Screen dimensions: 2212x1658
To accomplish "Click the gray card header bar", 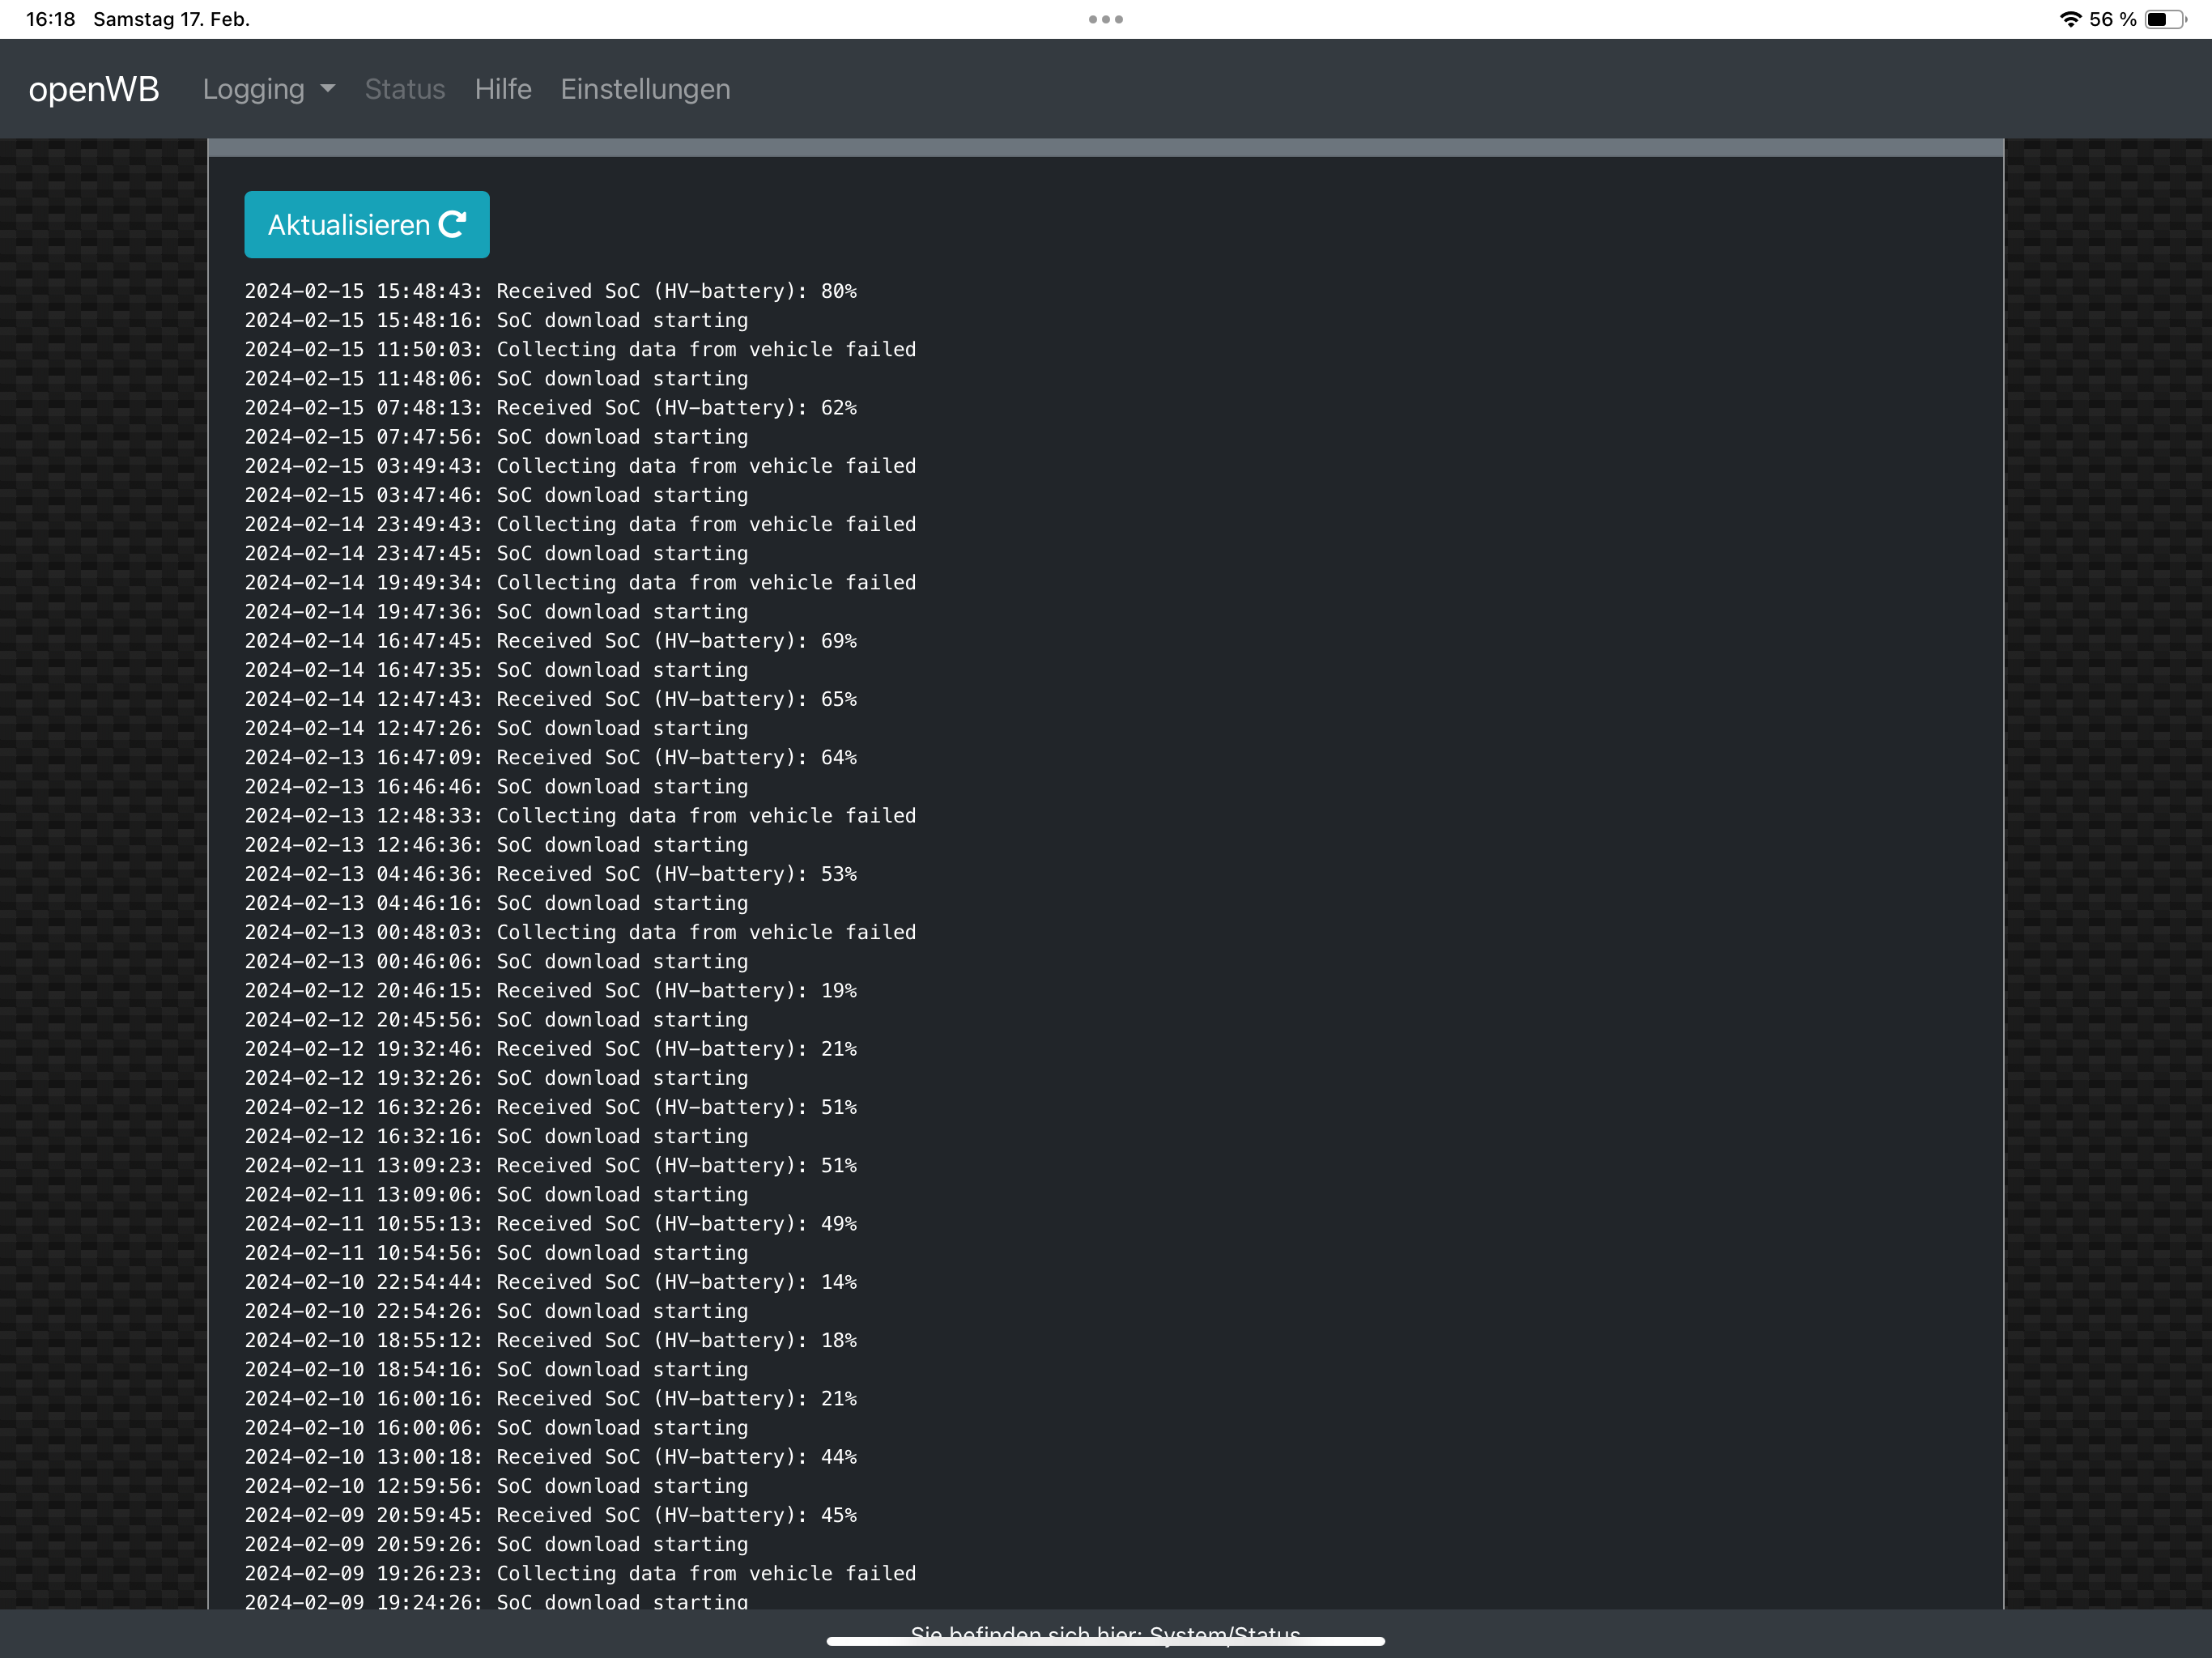I will click(1105, 148).
